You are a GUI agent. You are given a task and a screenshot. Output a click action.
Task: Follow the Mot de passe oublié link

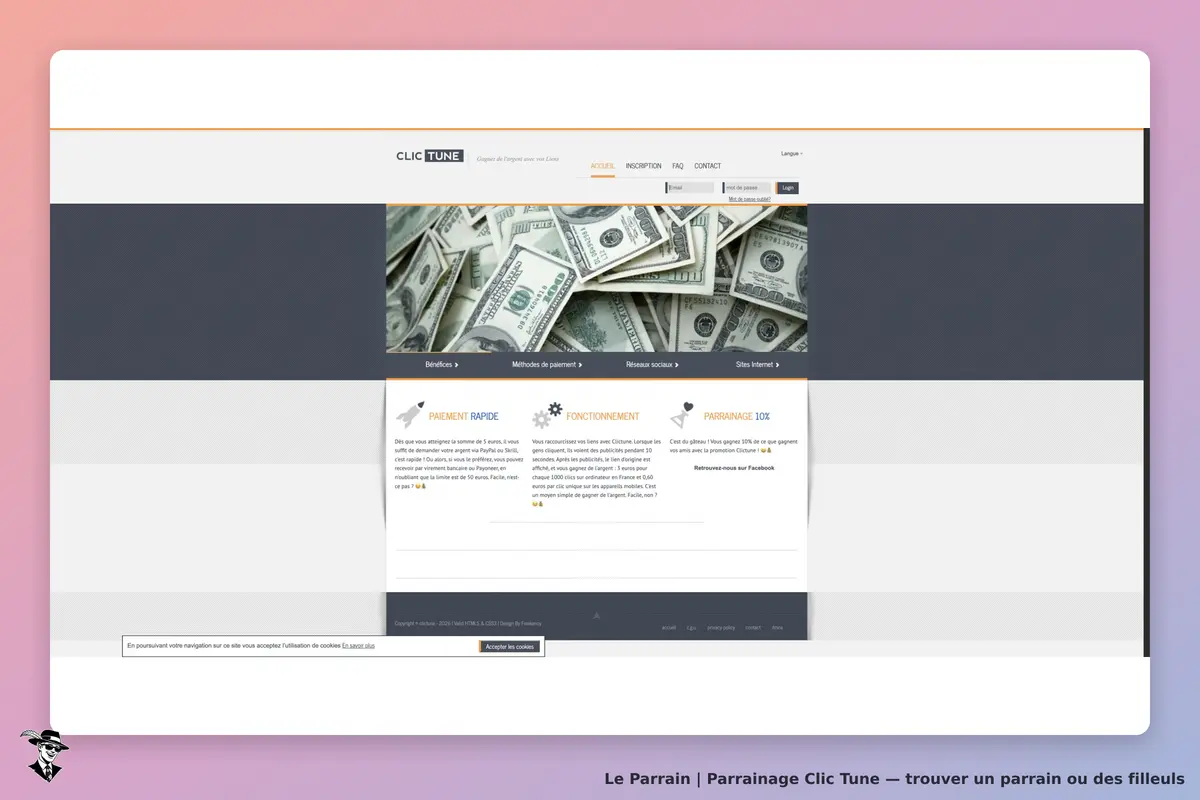point(750,199)
